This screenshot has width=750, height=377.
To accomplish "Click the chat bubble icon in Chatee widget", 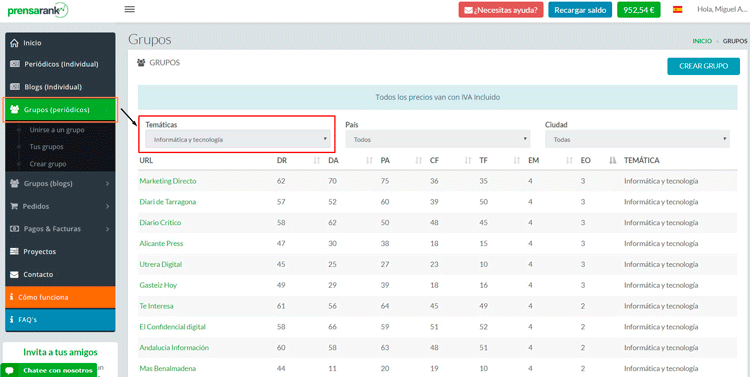I will (10, 370).
